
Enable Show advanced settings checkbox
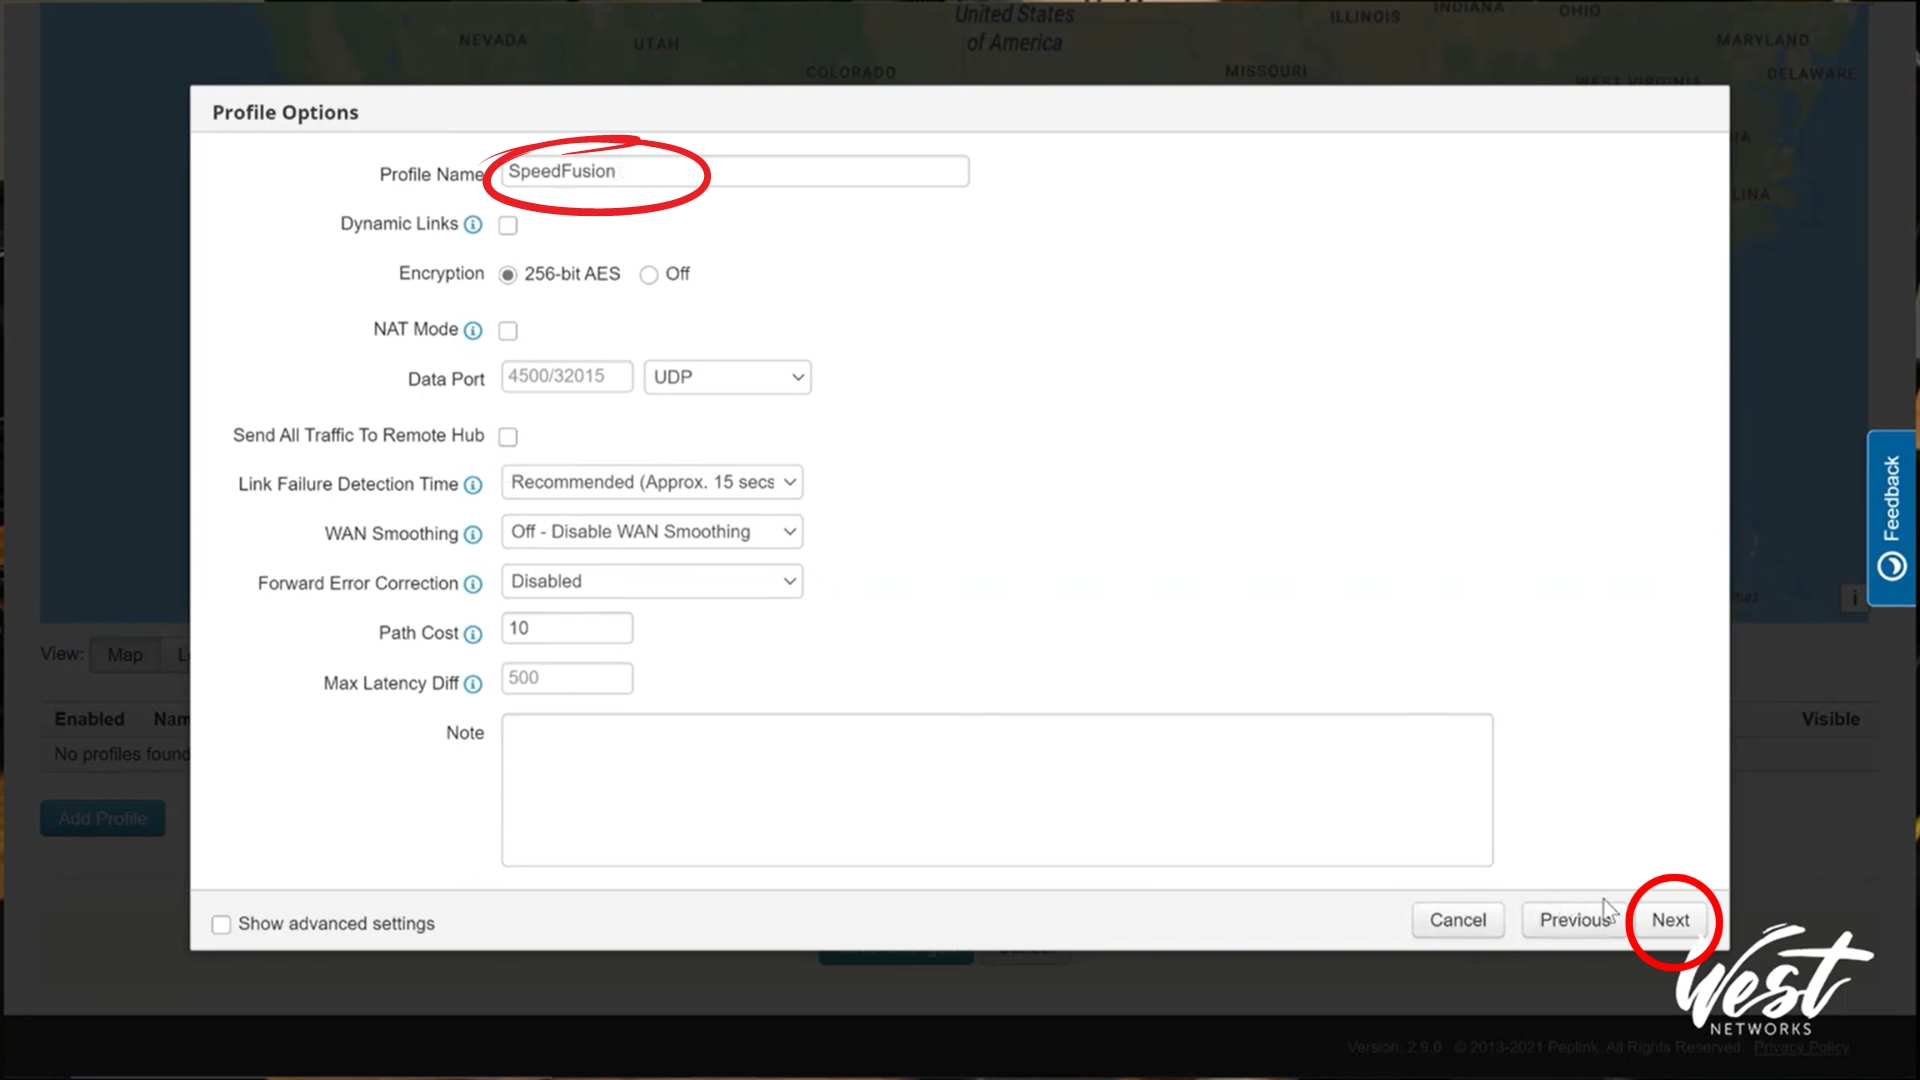[221, 924]
